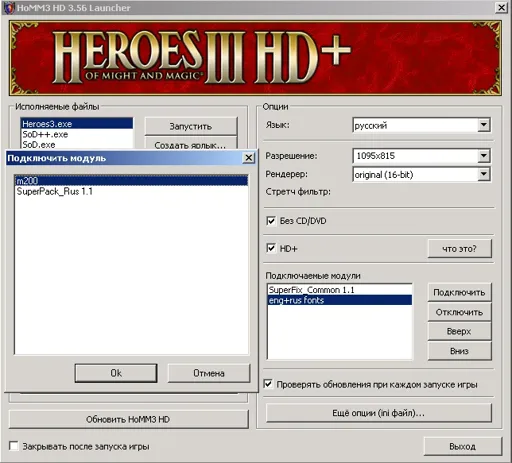512x463 pixels.
Task: Select SoD++.exe in executables list
Action: [x=77, y=134]
